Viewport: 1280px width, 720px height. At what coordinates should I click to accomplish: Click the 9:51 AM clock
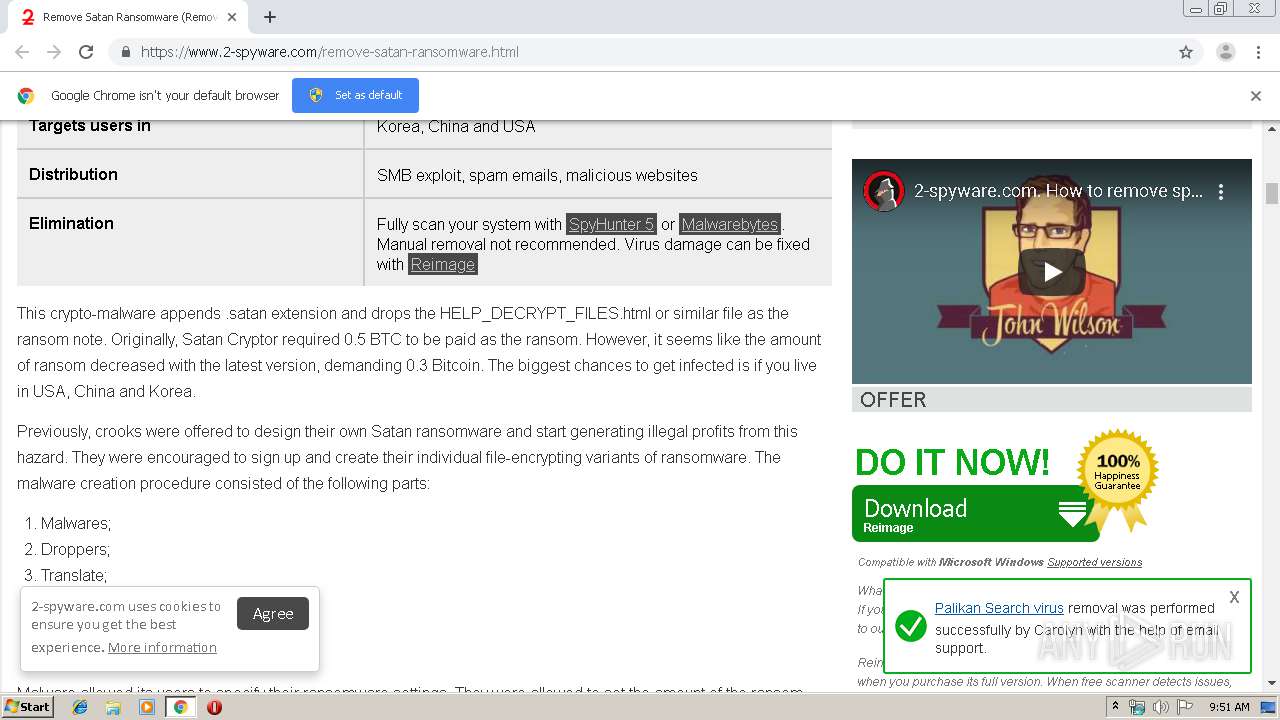click(x=1229, y=707)
